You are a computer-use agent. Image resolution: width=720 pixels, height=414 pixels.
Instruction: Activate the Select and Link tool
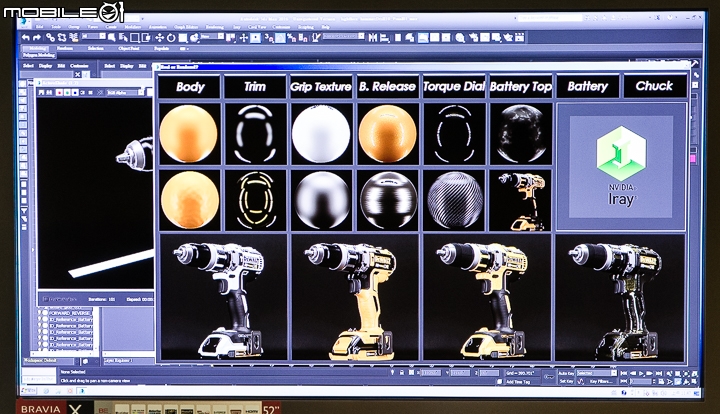pos(51,38)
